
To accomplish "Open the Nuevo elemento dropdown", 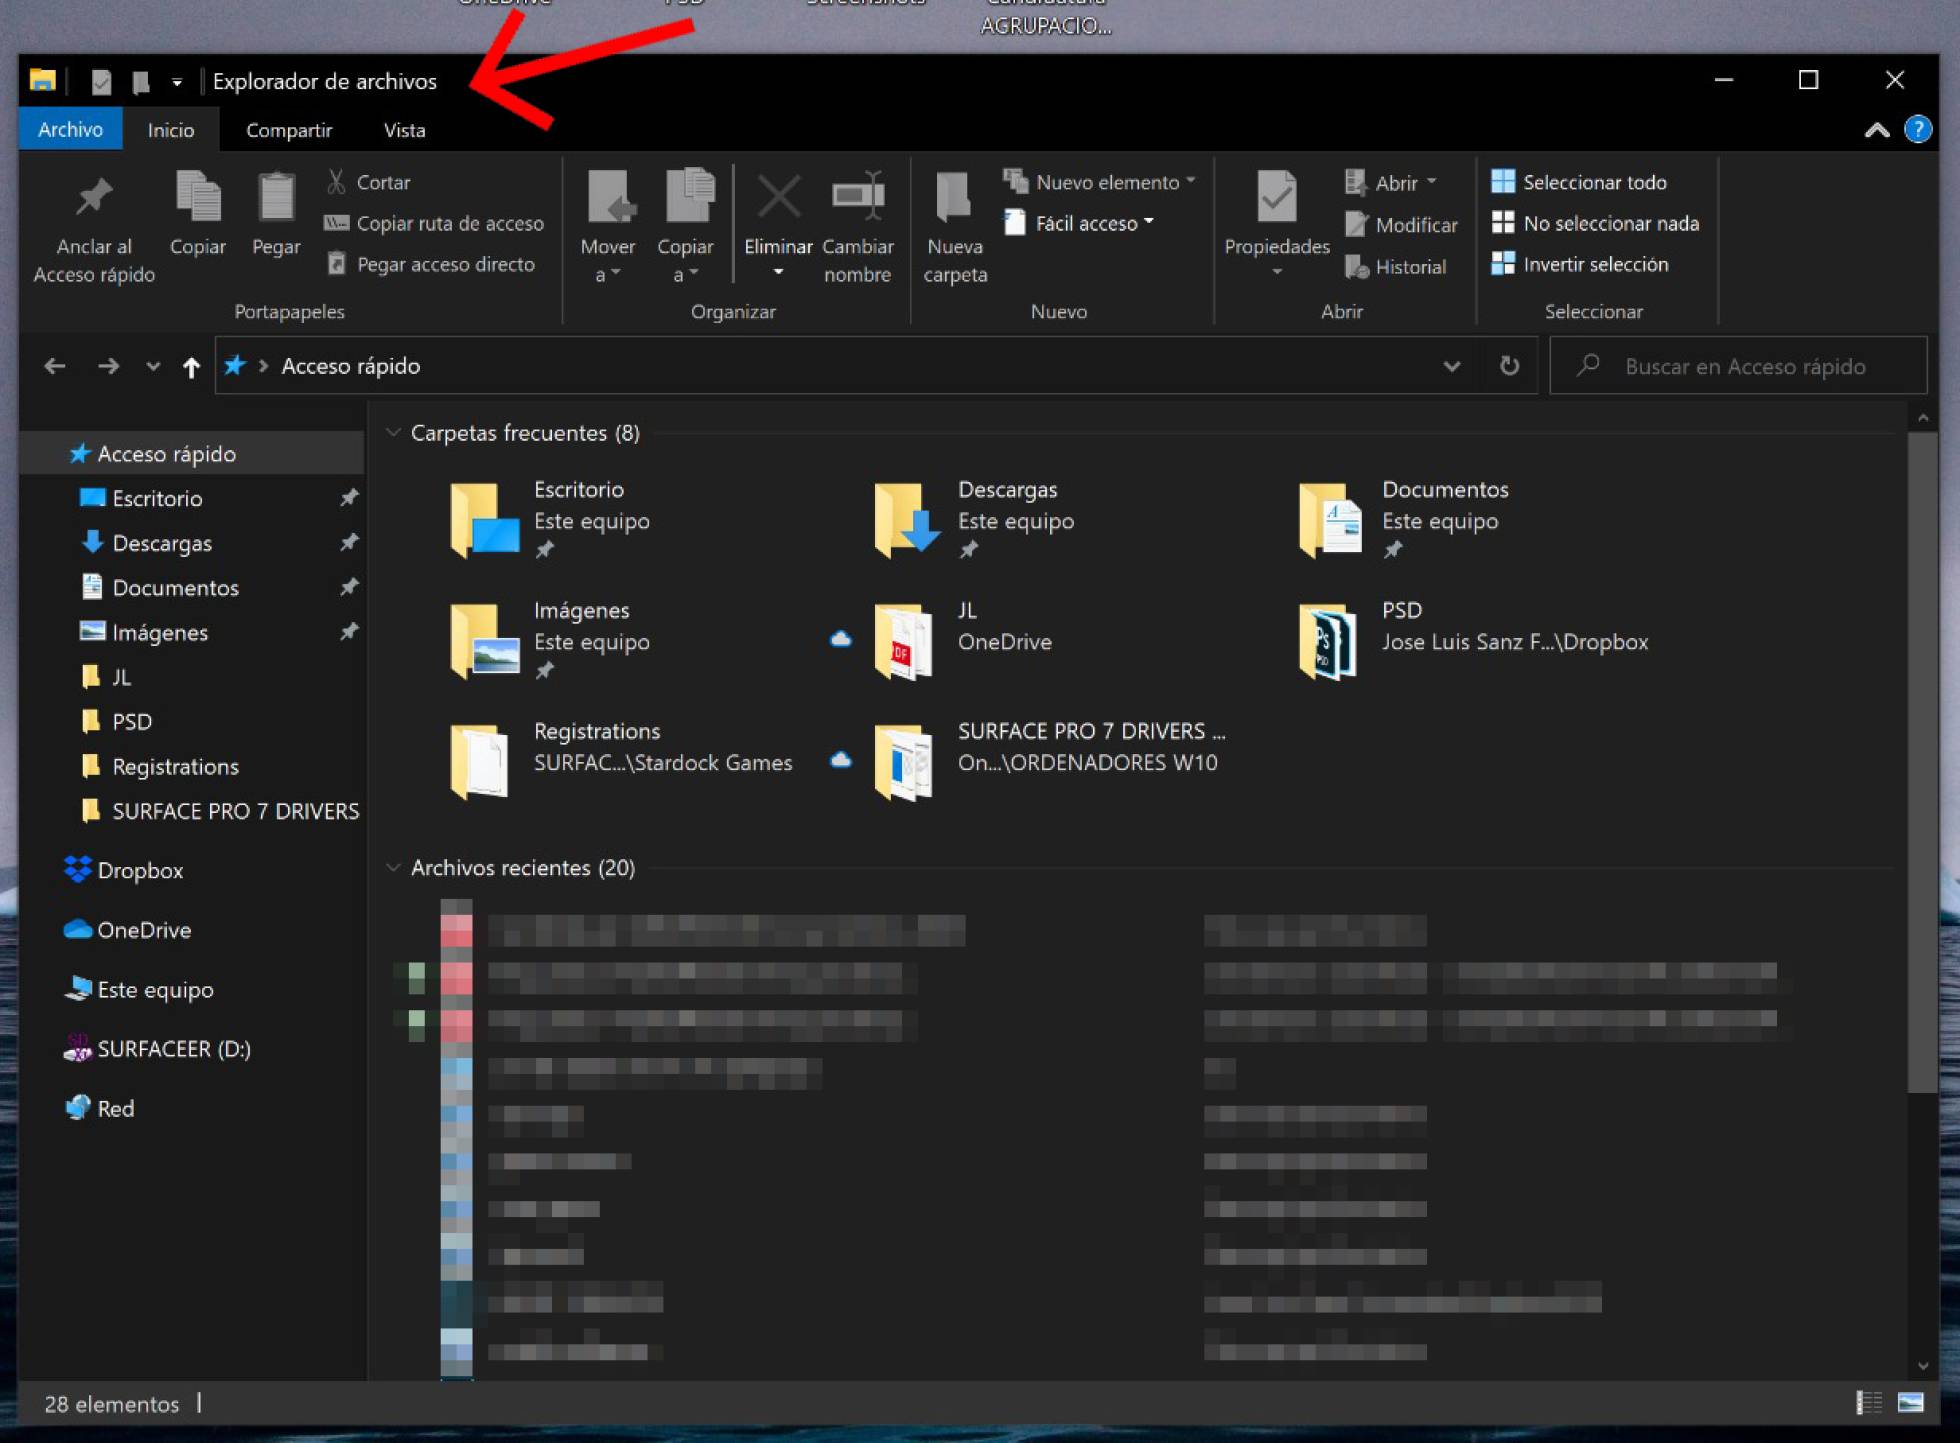I will pyautogui.click(x=1100, y=182).
